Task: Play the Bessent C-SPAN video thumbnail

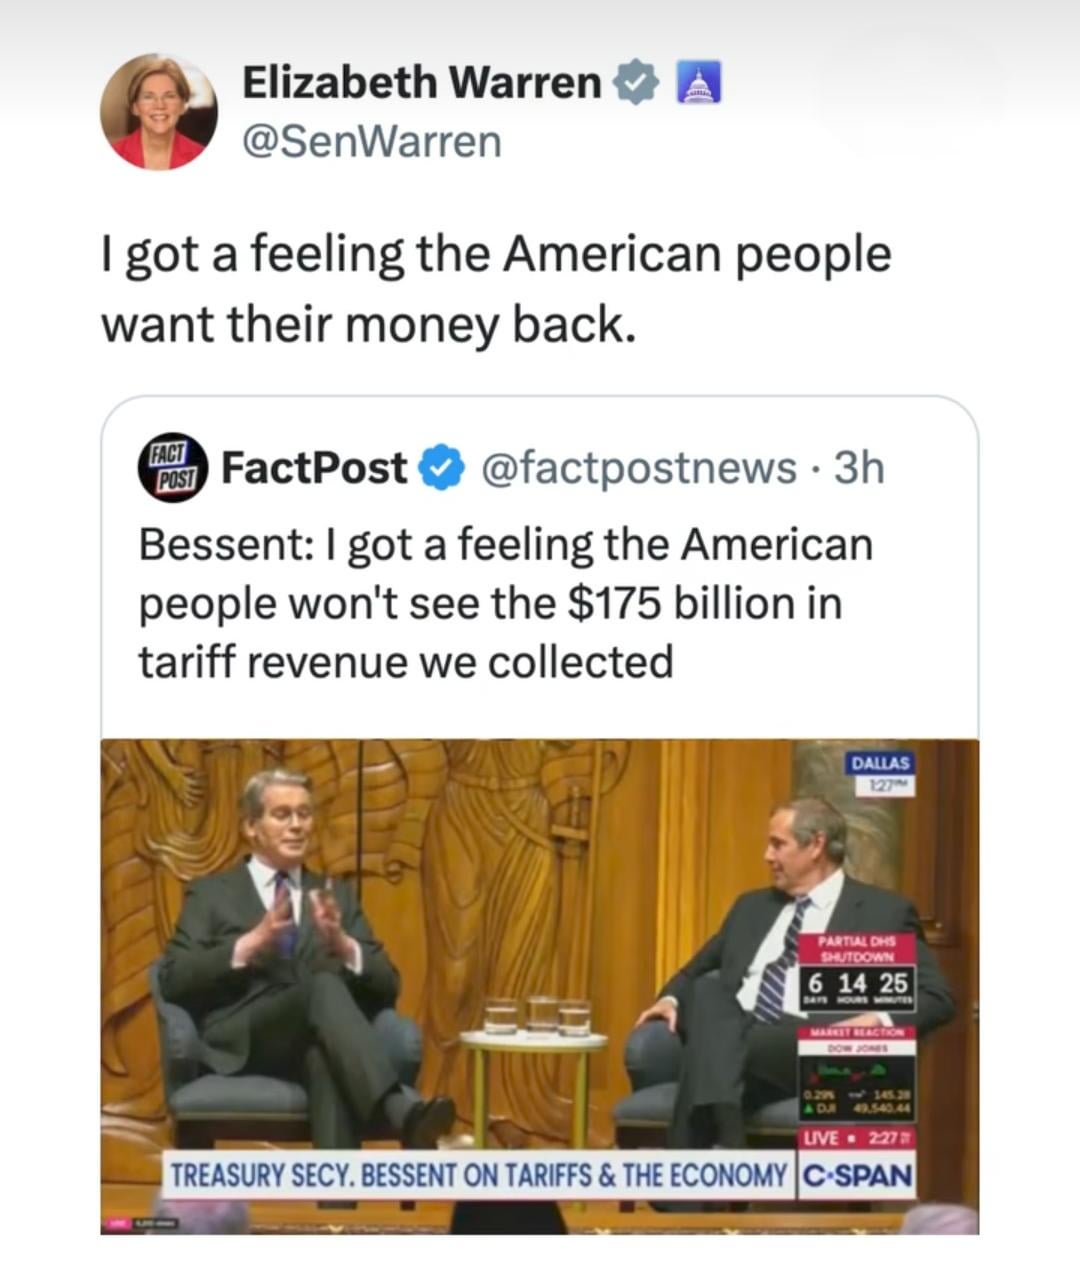Action: coord(540,986)
